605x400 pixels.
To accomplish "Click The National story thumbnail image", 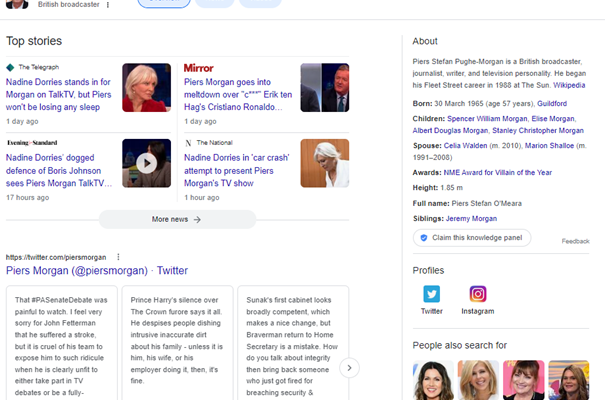I will 325,163.
